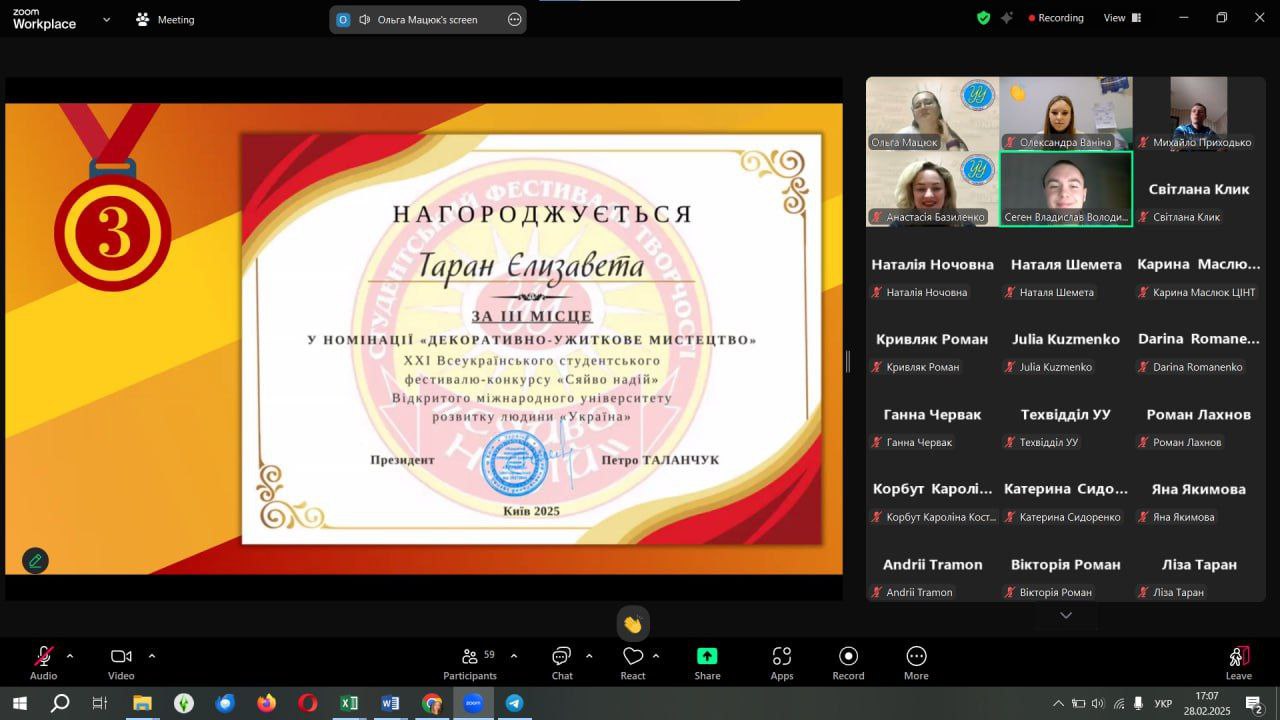Open the Apps menu
The image size is (1280, 720).
point(782,657)
